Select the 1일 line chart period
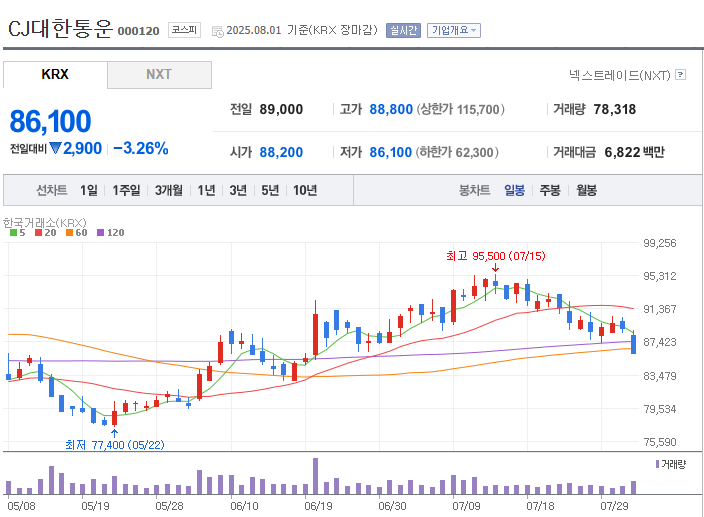This screenshot has height=517, width=704. pos(88,190)
